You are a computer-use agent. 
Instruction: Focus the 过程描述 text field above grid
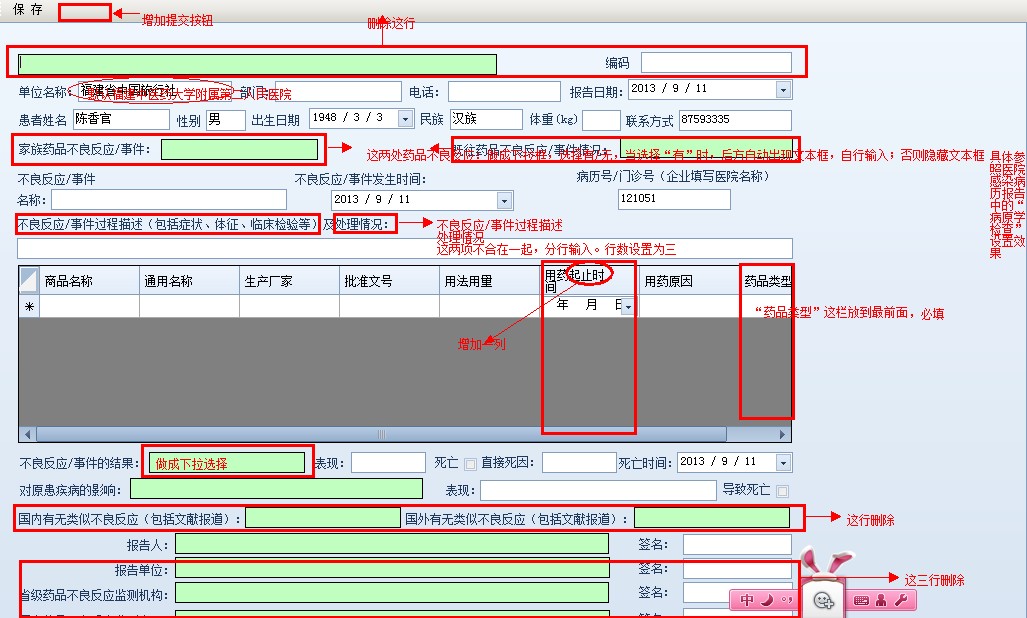coord(405,248)
